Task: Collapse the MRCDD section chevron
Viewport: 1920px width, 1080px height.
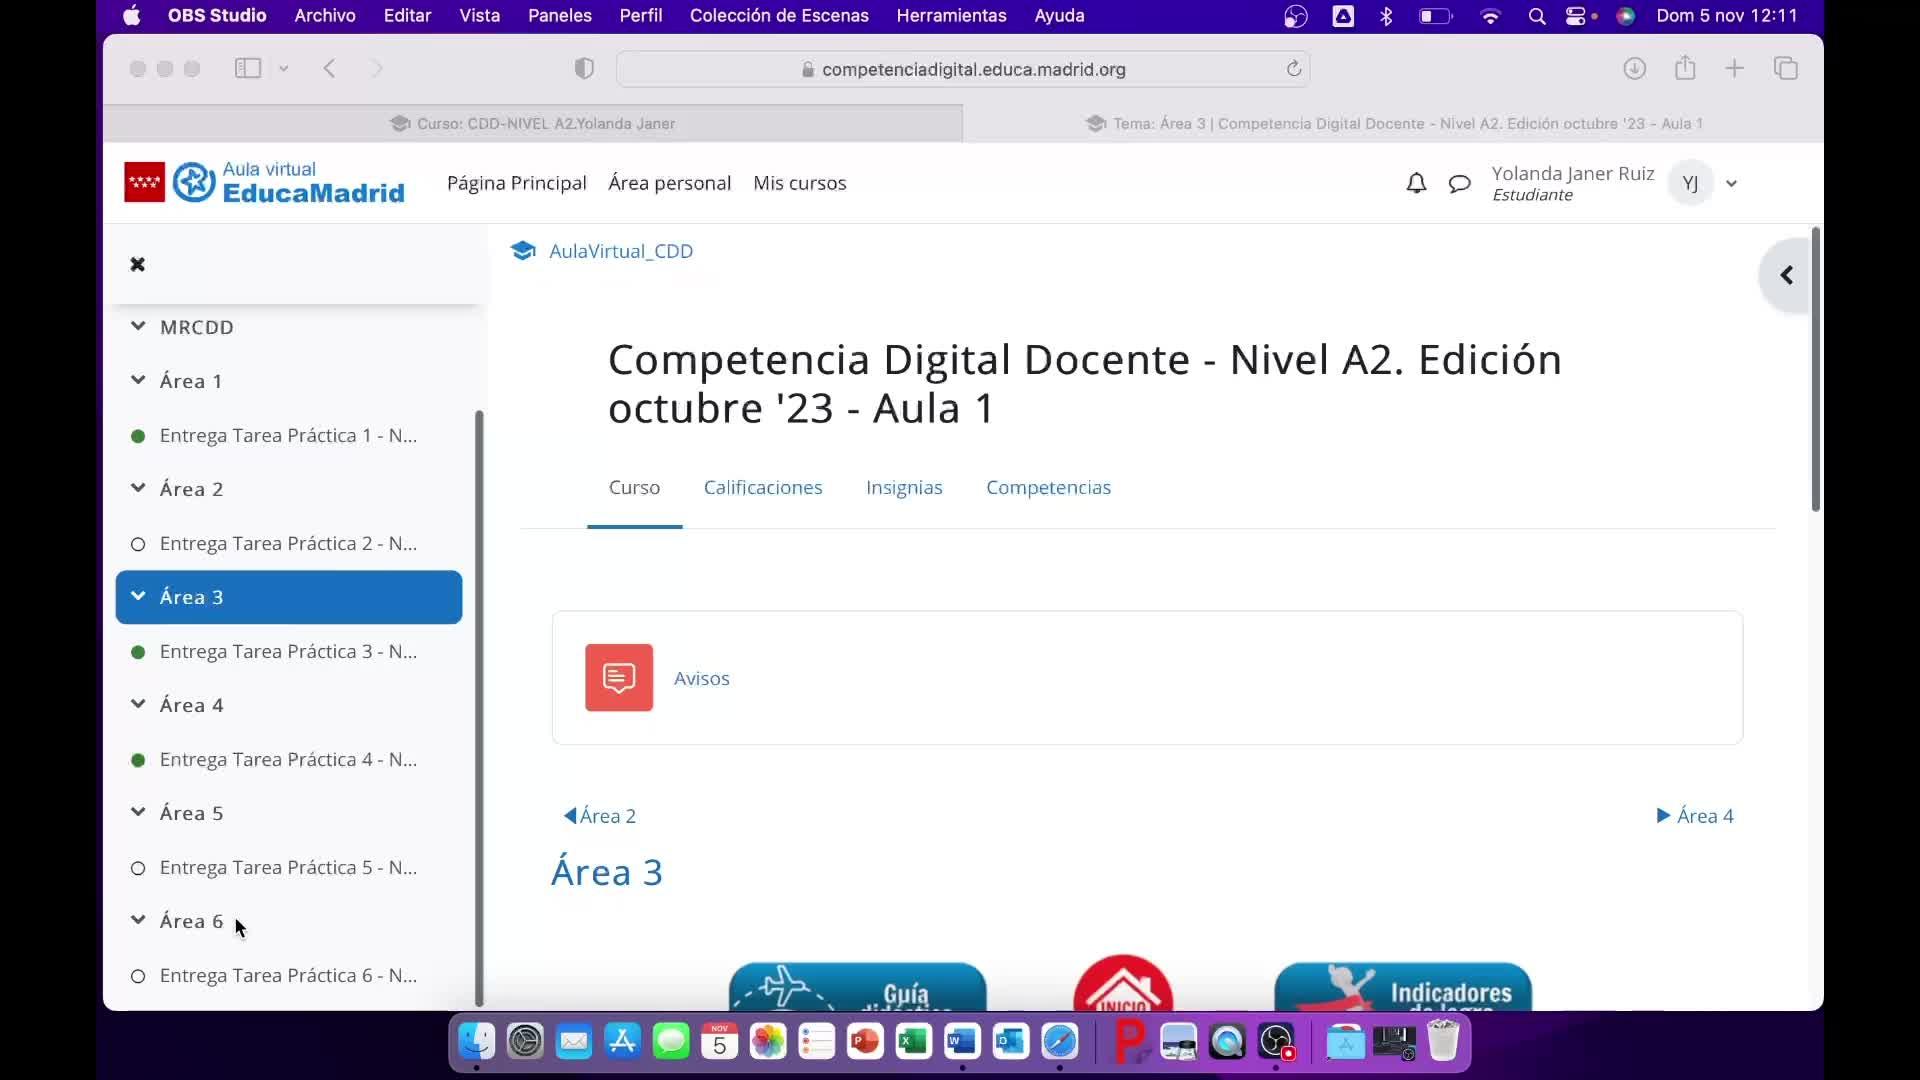Action: [138, 326]
